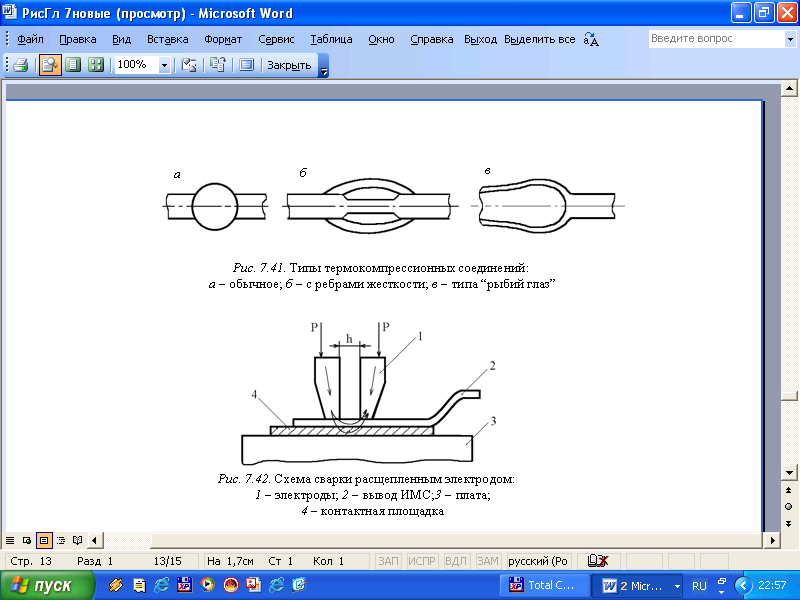This screenshot has width=800, height=600.
Task: Select the Print Layout view icon
Action: tap(44, 540)
